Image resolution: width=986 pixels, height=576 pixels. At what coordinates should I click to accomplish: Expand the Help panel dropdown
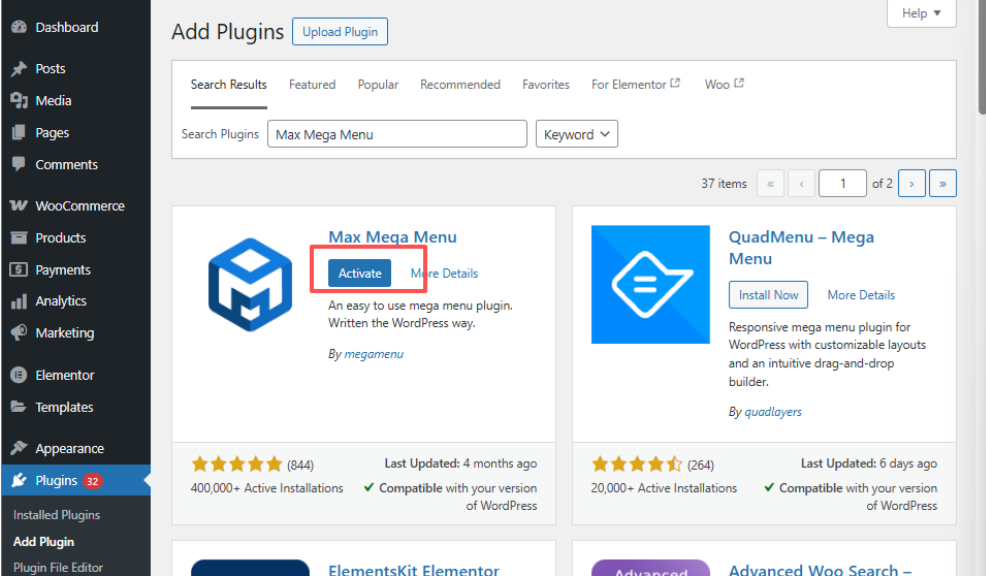(921, 13)
